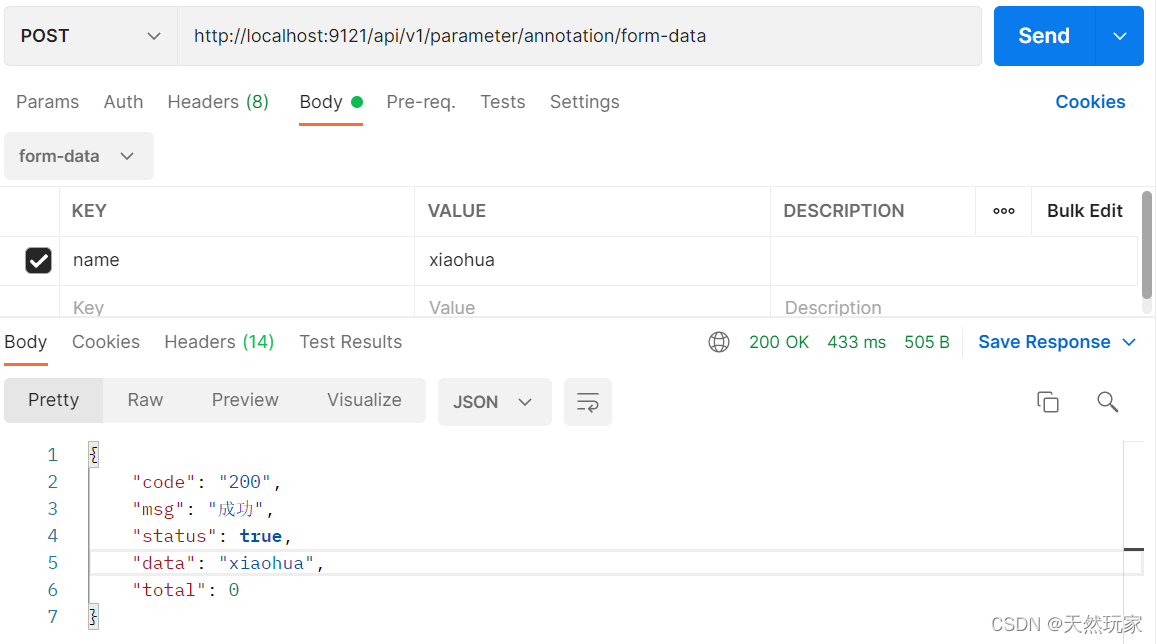Expand the Save Response chevron
The height and width of the screenshot is (644, 1157).
point(1128,342)
